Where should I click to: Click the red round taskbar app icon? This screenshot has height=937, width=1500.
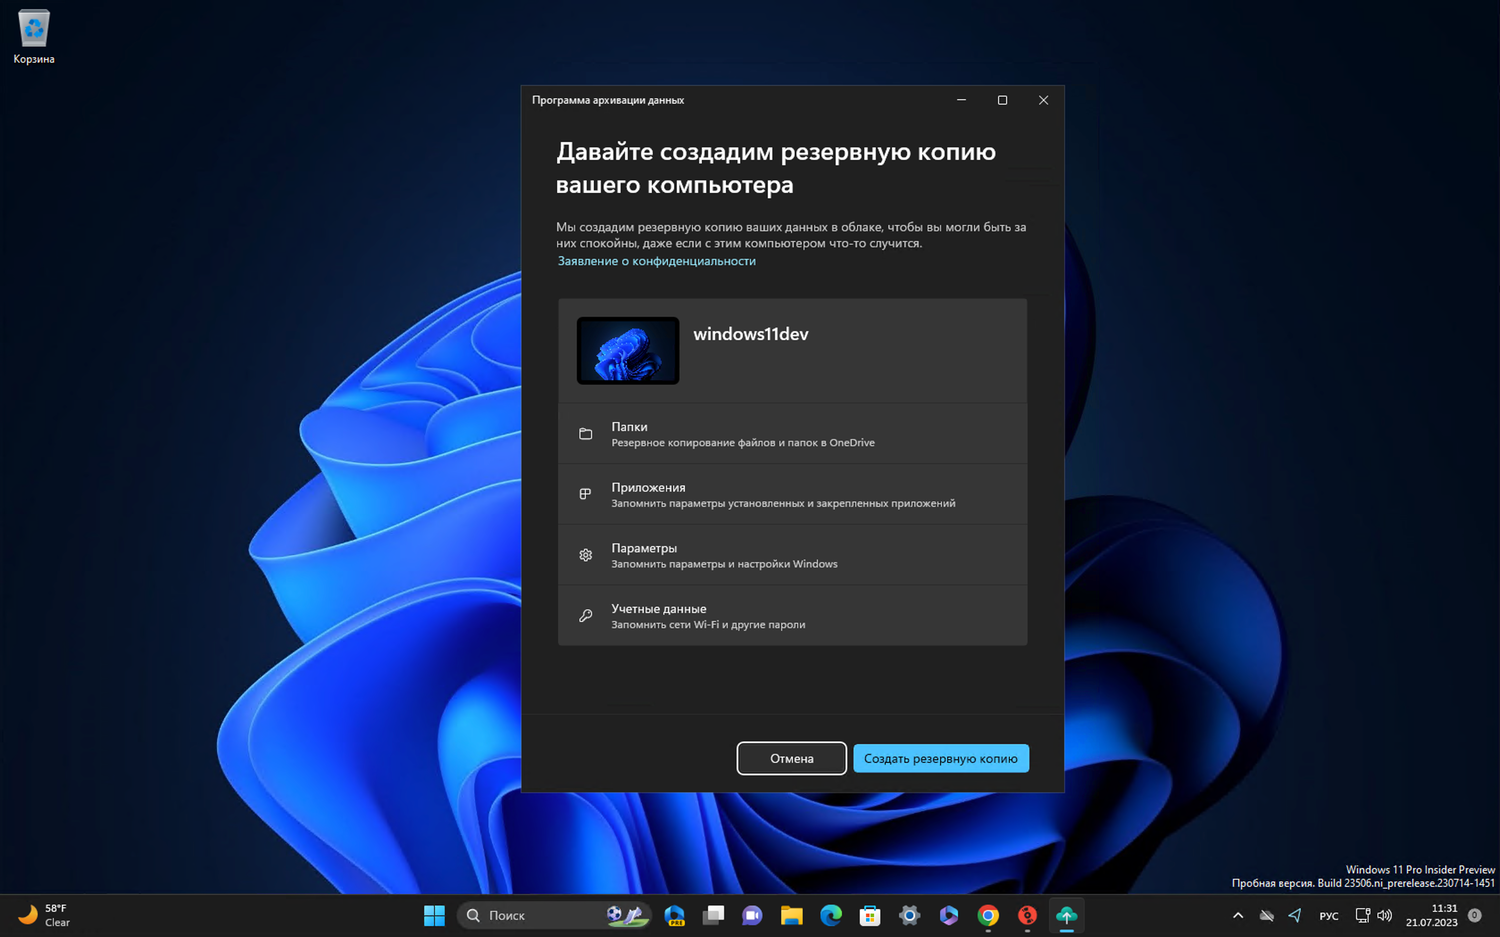point(1027,915)
